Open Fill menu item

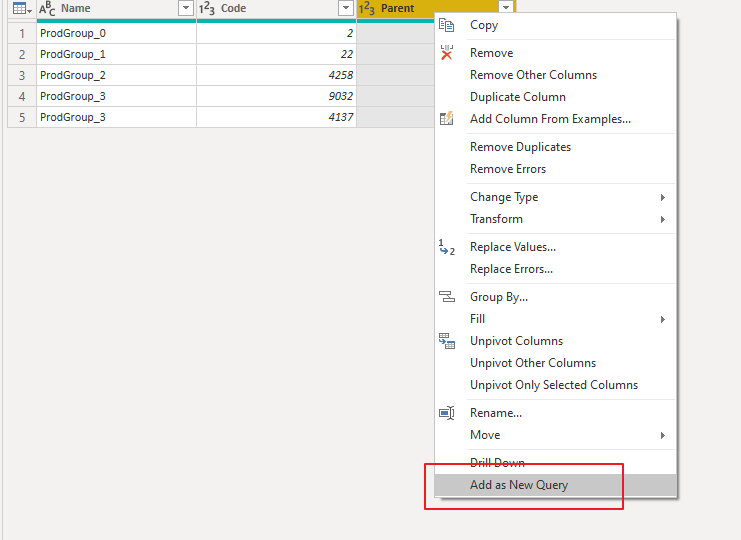(556, 319)
